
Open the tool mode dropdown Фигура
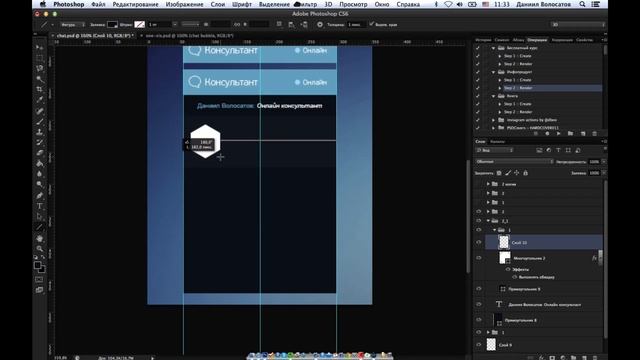point(72,24)
